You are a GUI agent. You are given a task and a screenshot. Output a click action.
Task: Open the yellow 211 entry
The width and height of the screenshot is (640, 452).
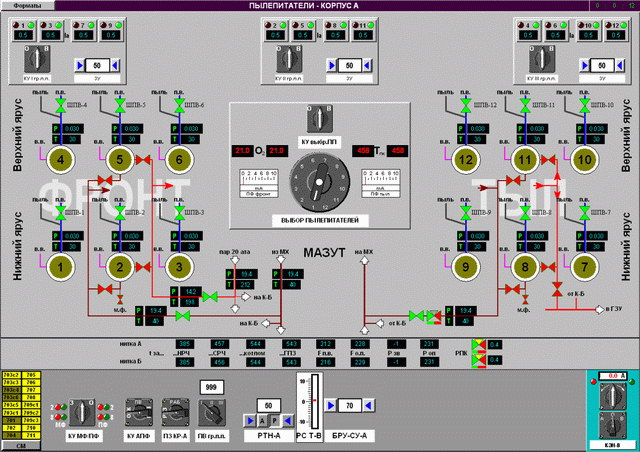31,435
